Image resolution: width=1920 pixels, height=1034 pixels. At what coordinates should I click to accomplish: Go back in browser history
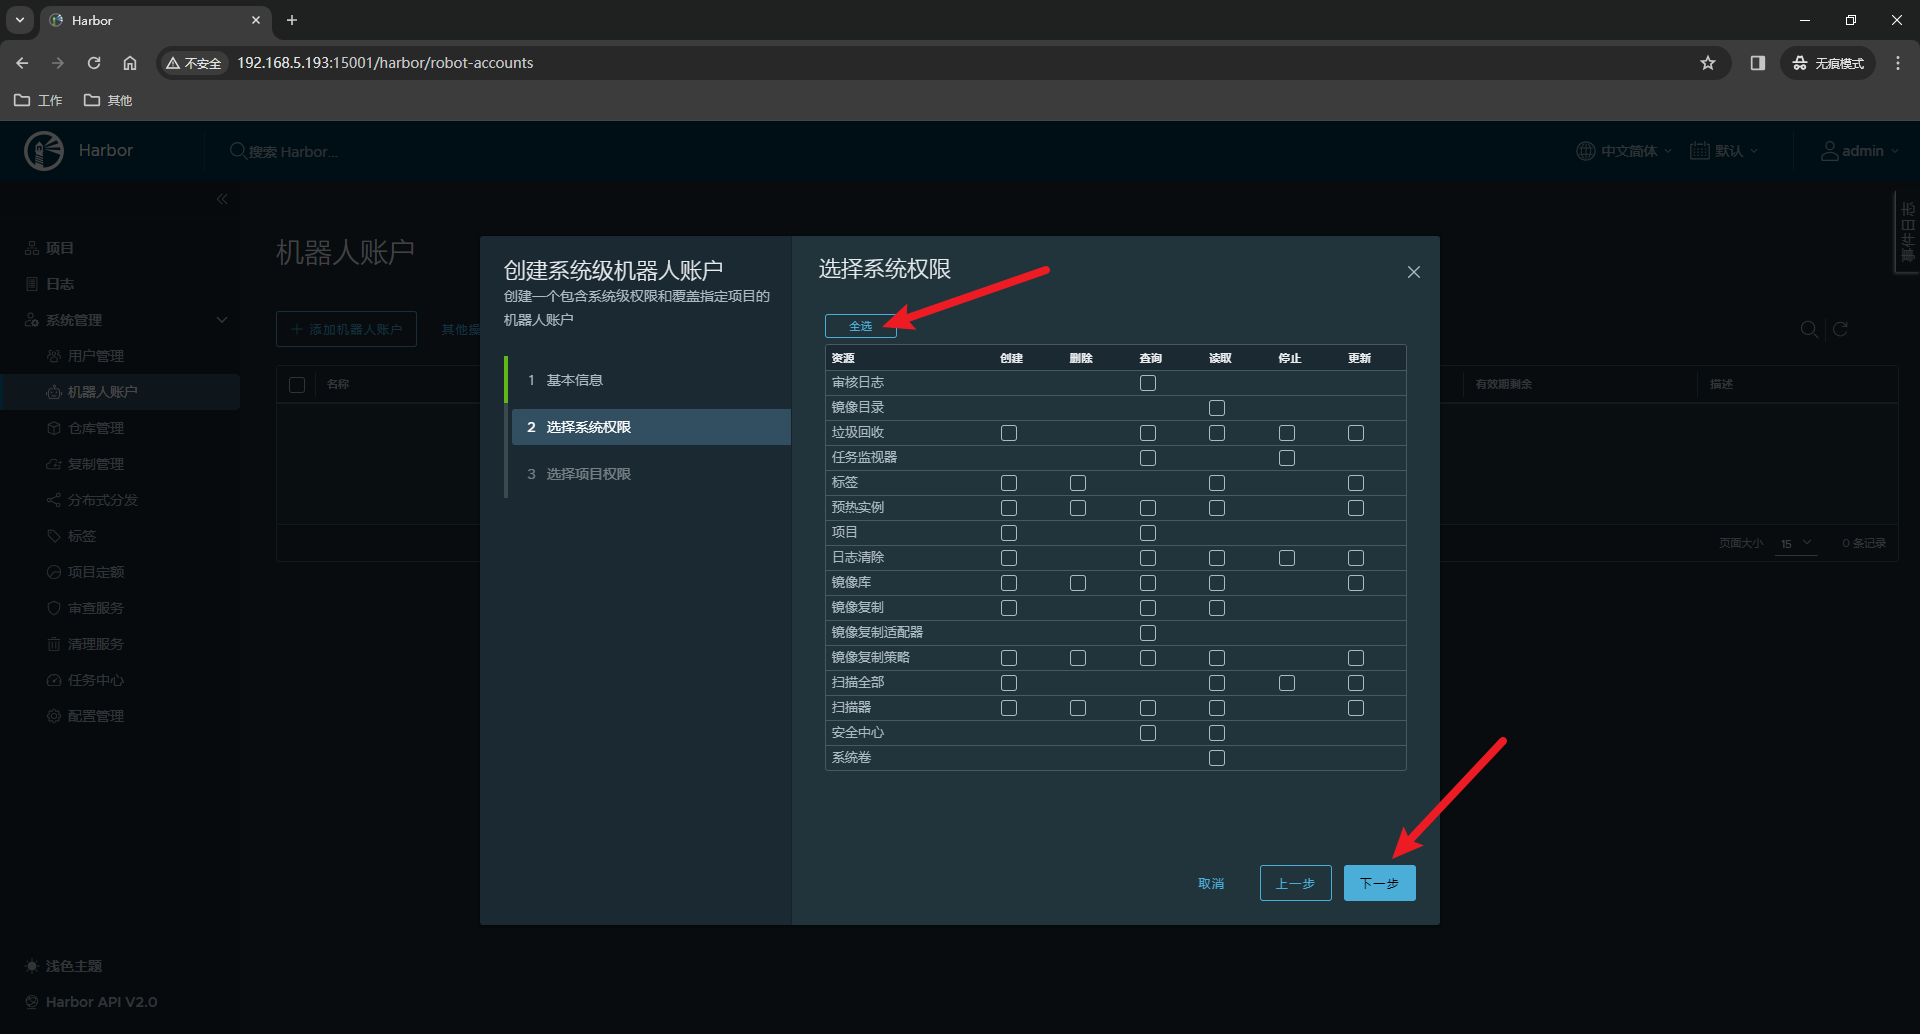pos(22,63)
